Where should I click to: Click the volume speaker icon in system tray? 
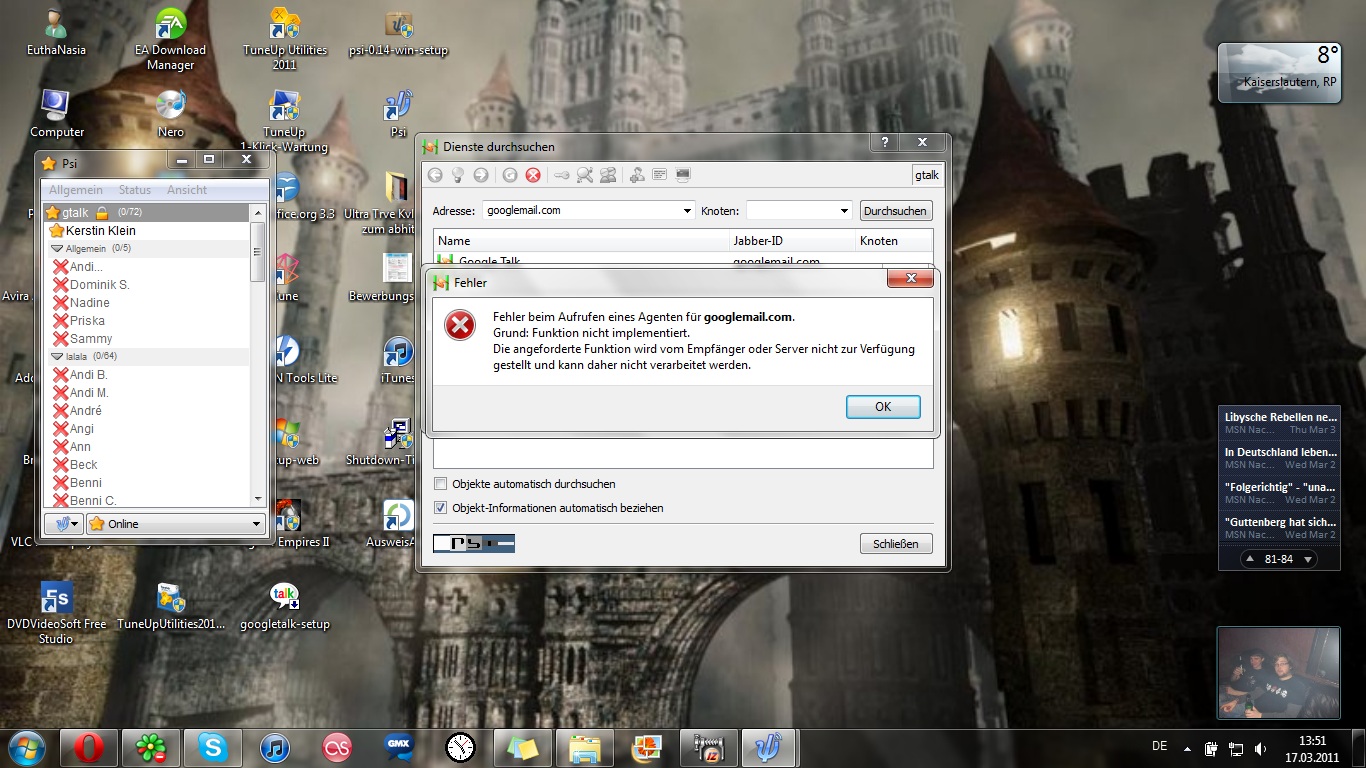pos(1261,748)
